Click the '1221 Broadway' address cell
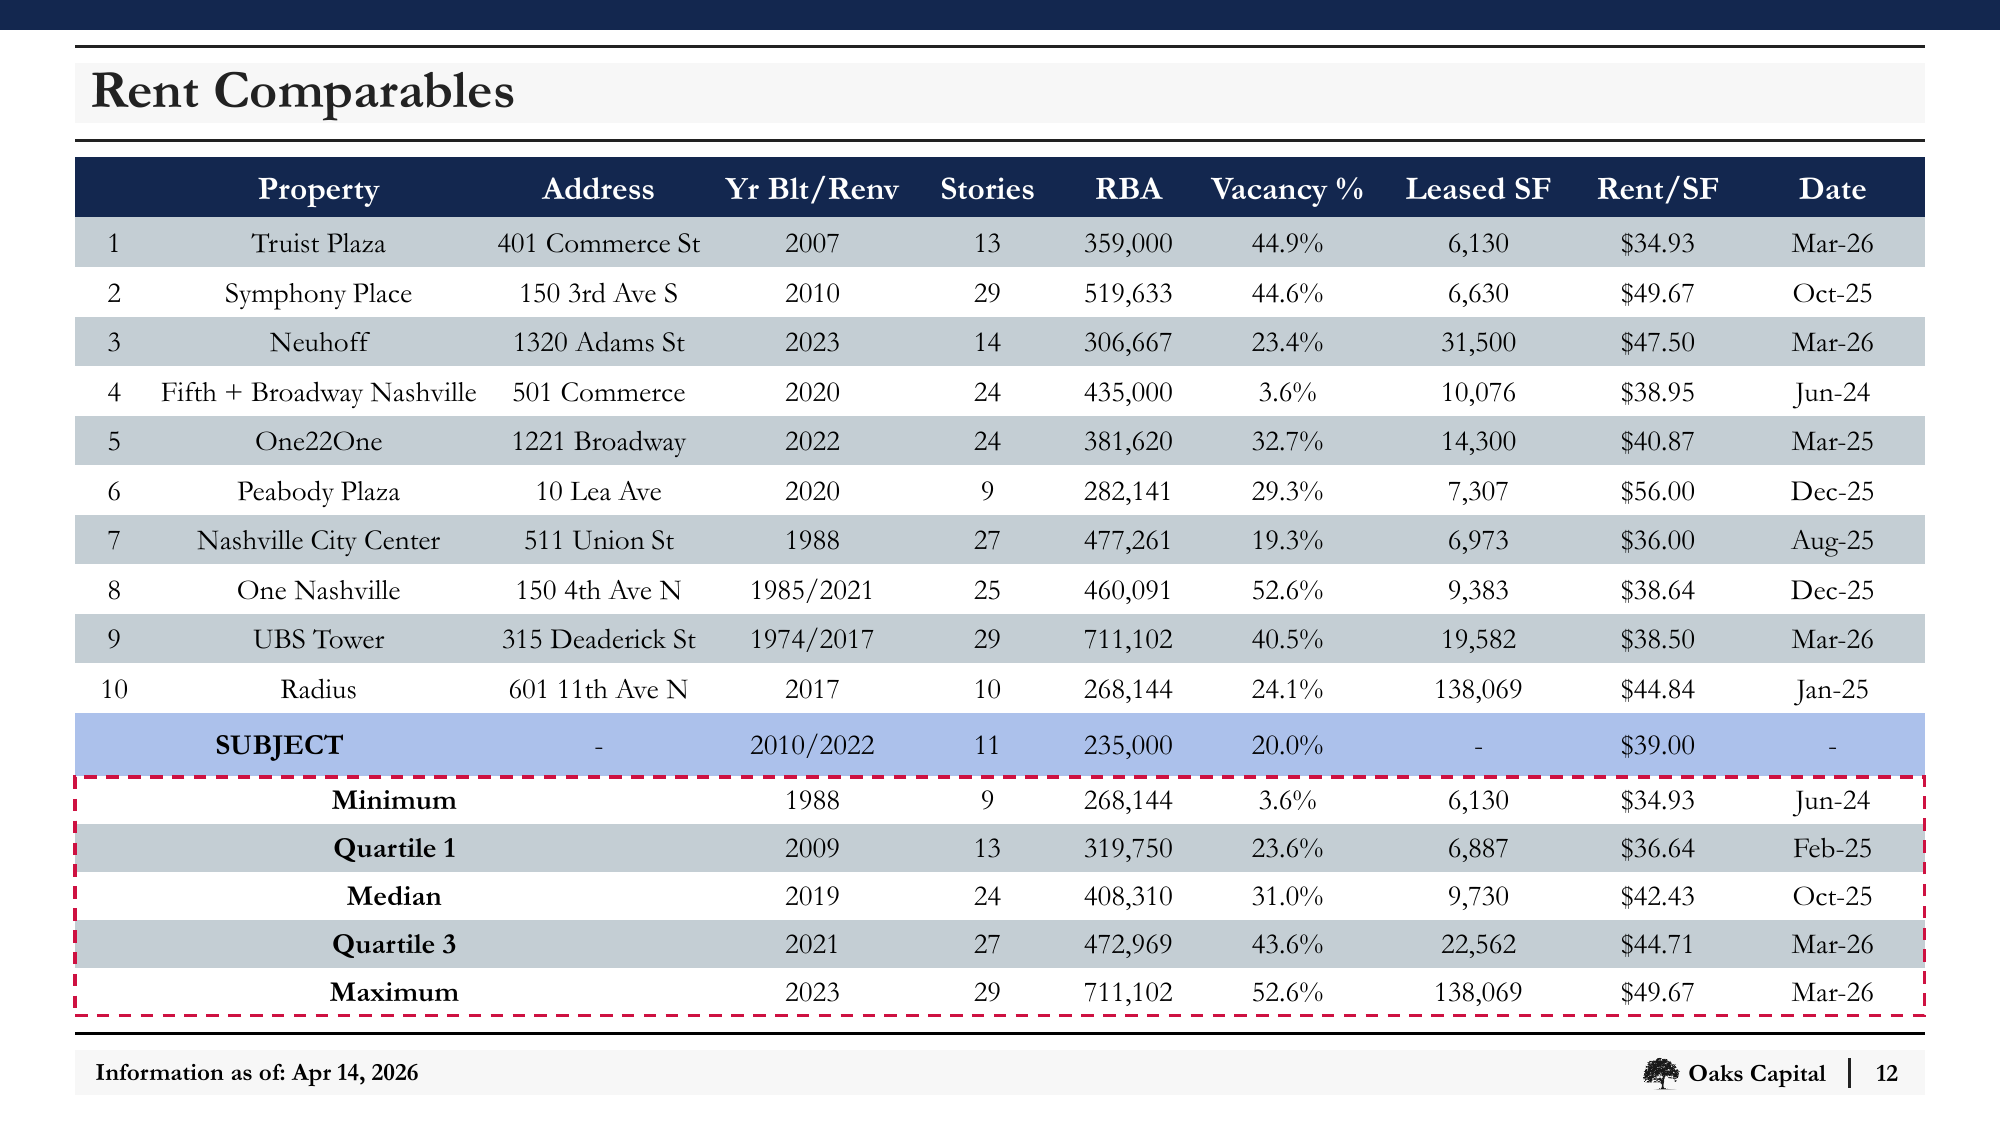 tap(598, 441)
